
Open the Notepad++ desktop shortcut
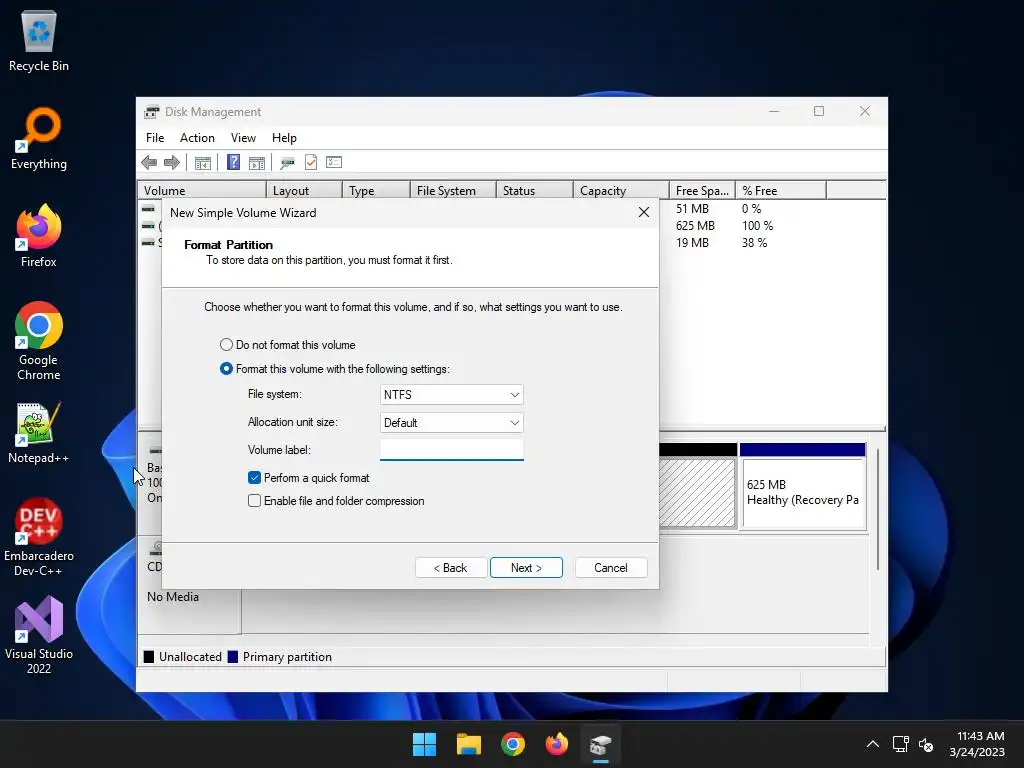click(39, 432)
